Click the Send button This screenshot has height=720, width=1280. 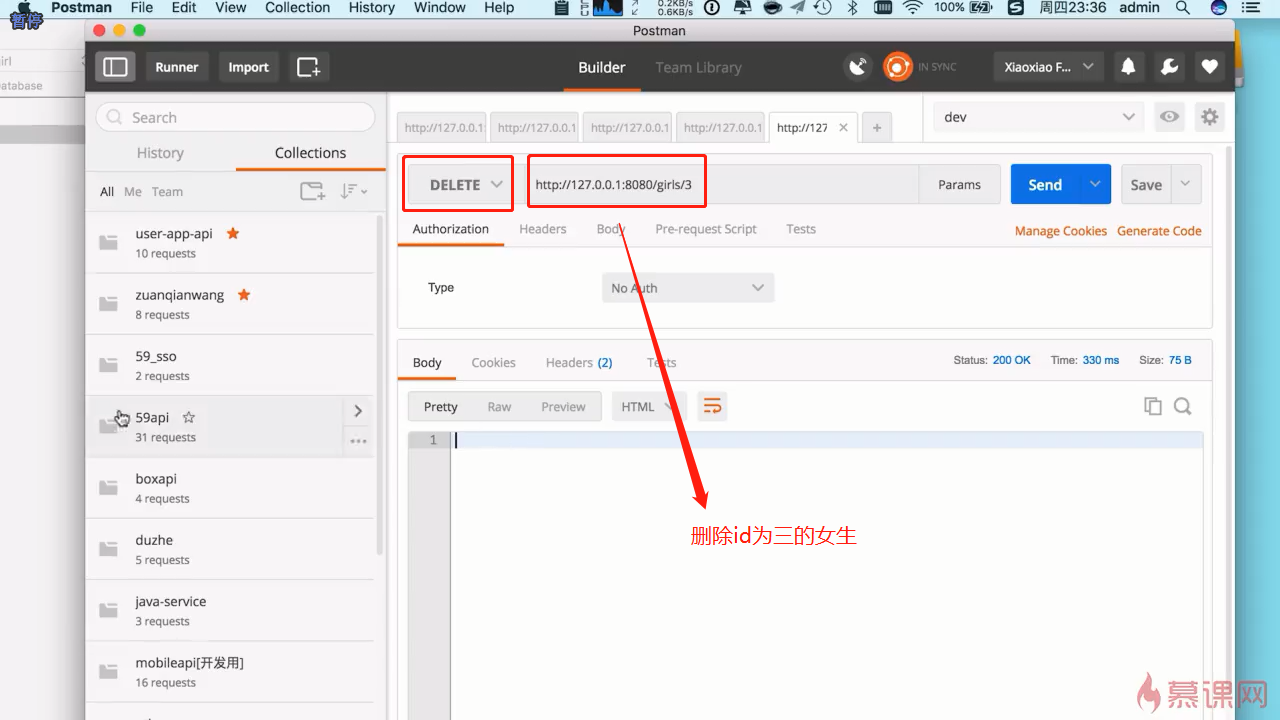pos(1045,185)
